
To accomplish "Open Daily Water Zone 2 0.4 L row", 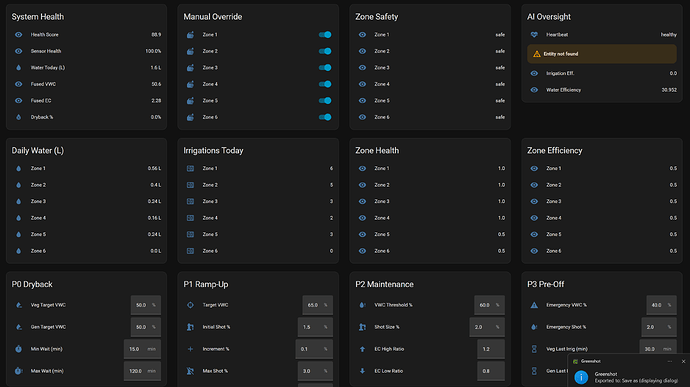I will click(x=86, y=185).
